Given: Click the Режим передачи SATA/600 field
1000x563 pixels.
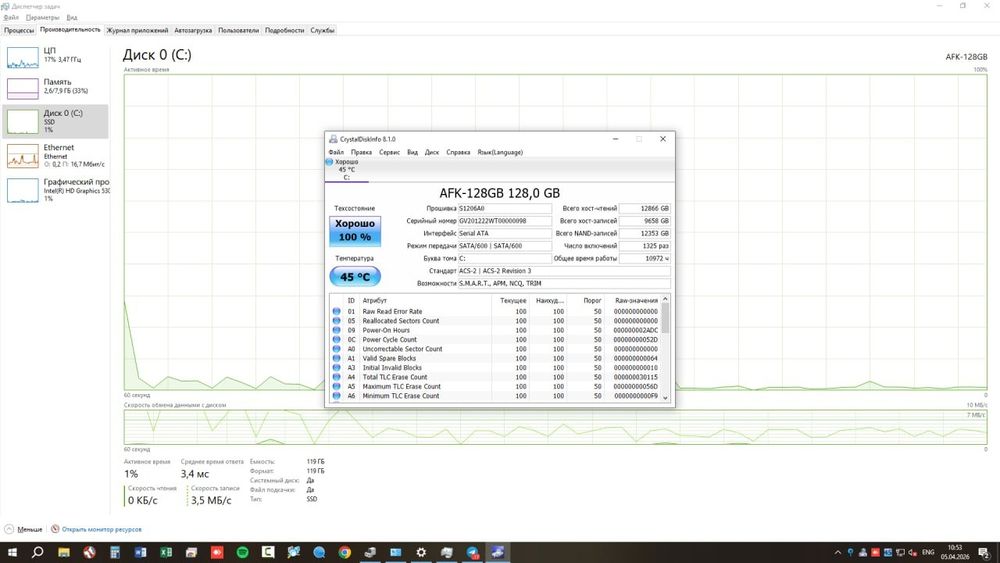Looking at the screenshot, I should coord(504,245).
